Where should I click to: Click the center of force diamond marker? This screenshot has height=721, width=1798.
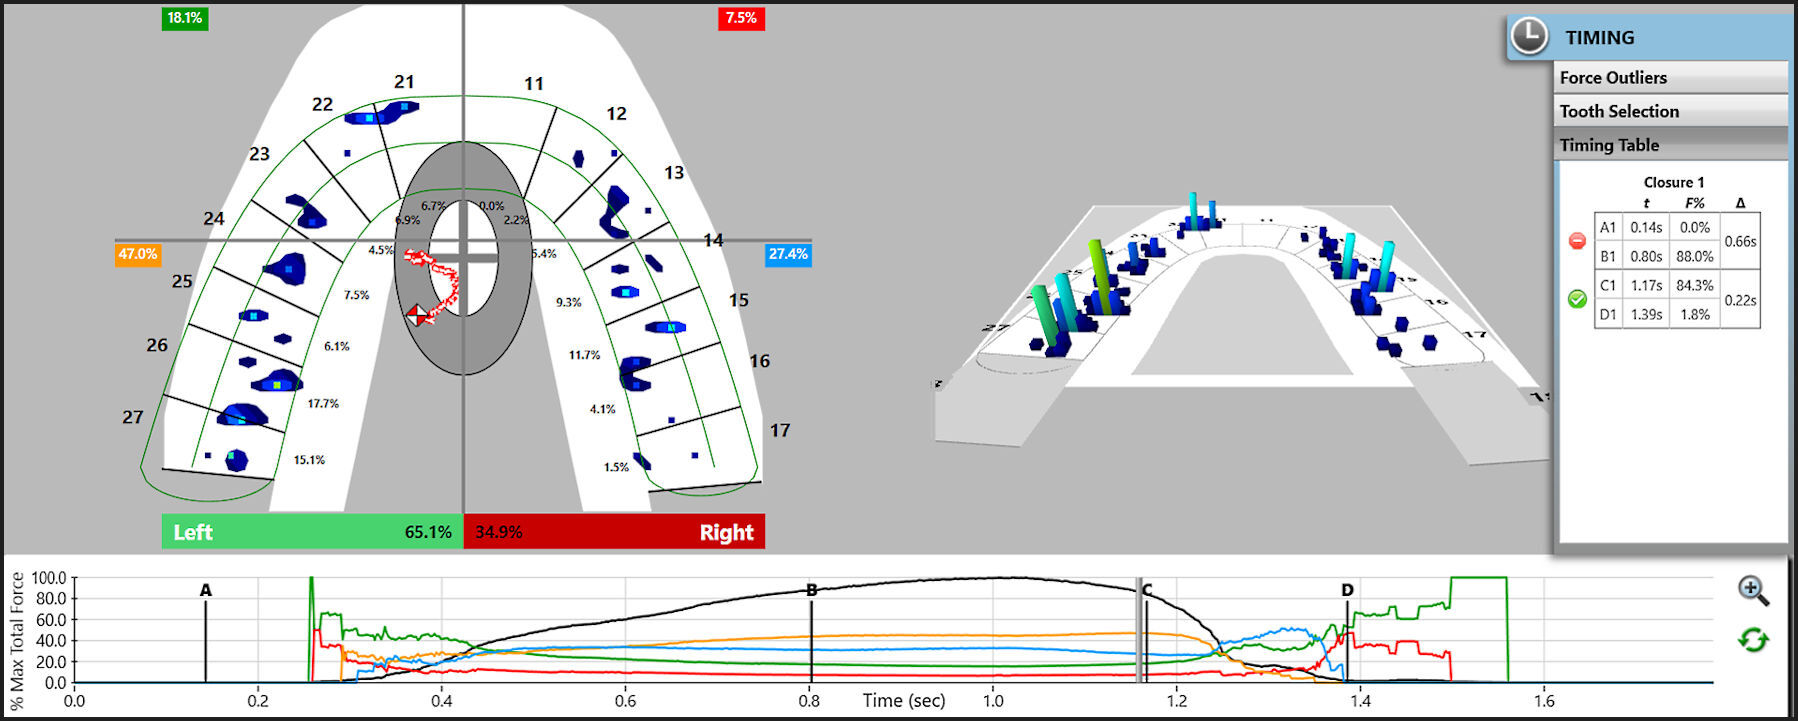click(417, 316)
